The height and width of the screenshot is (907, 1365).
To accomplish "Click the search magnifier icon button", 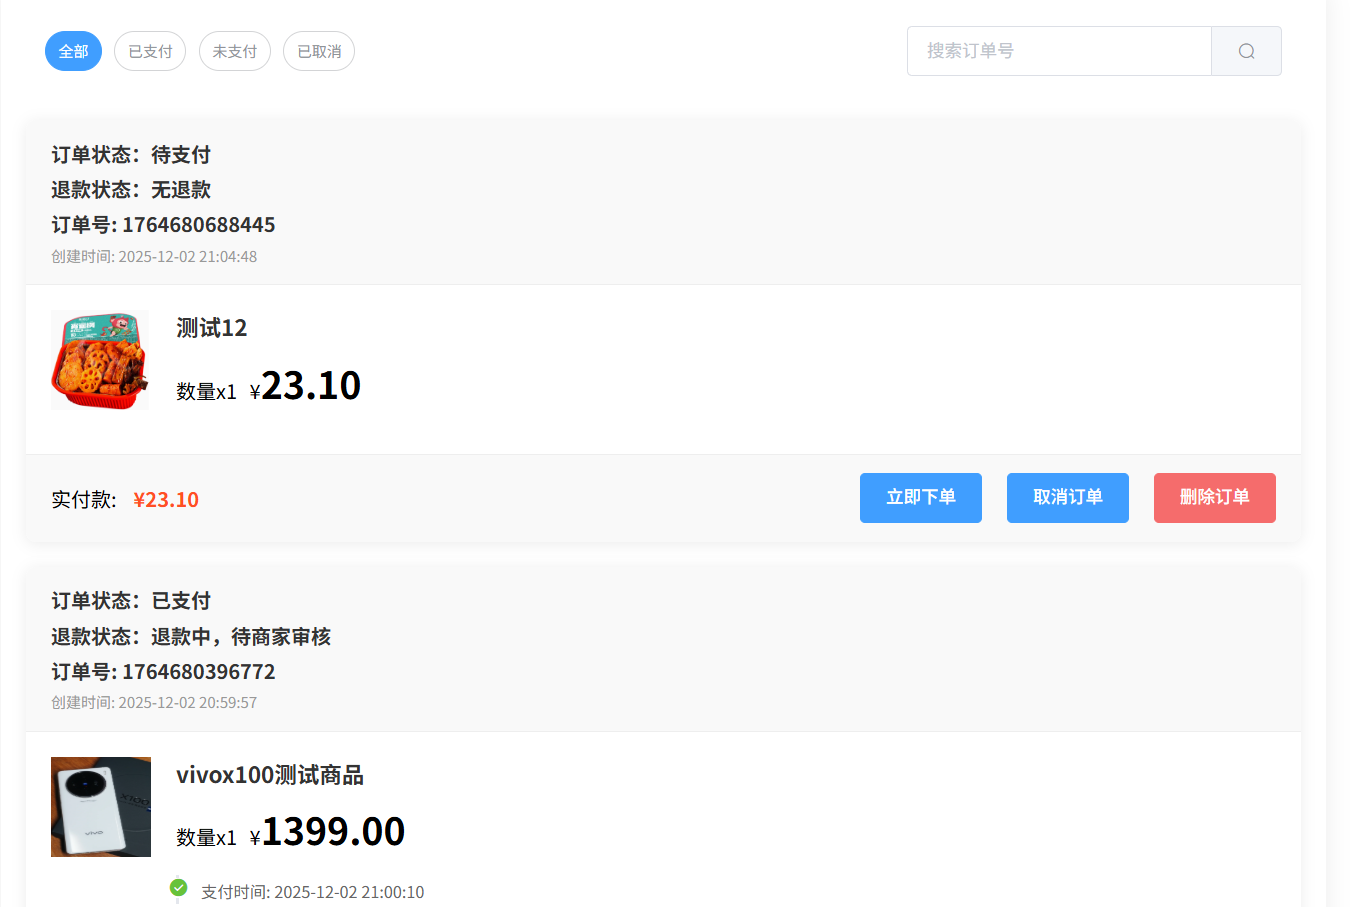I will pos(1246,51).
